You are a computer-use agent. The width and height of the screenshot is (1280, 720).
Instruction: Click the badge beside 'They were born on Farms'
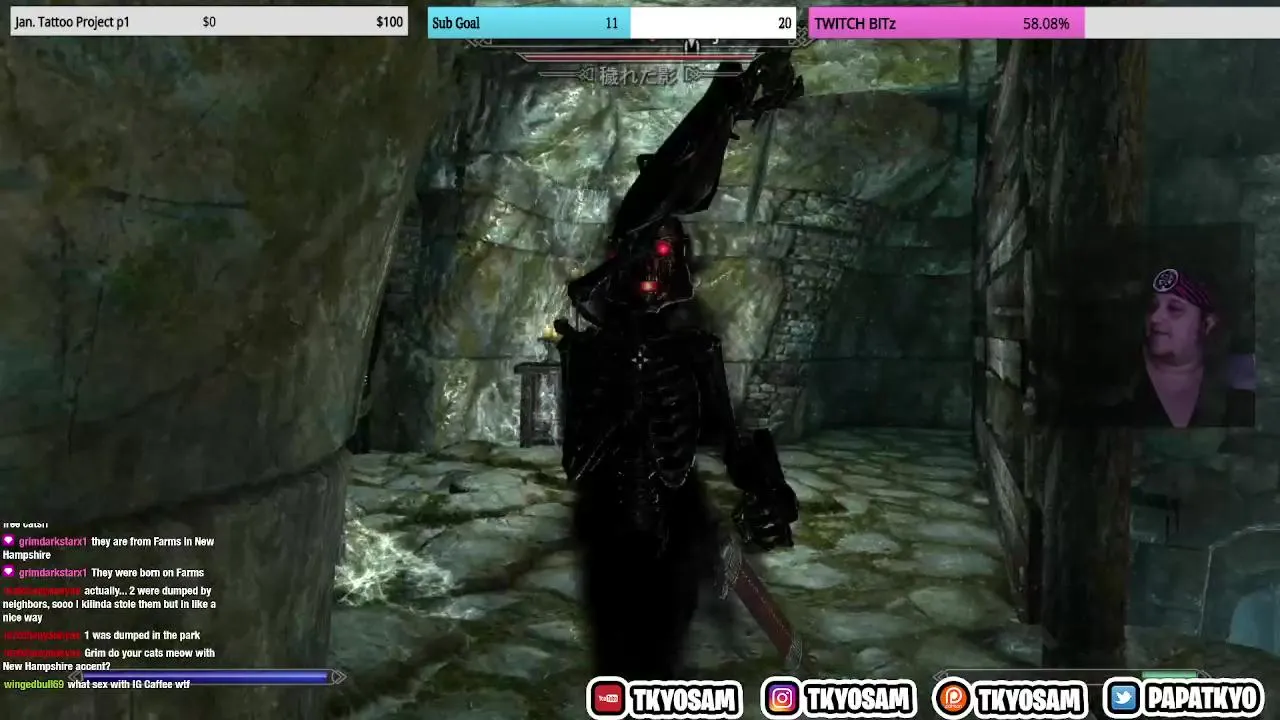point(9,573)
